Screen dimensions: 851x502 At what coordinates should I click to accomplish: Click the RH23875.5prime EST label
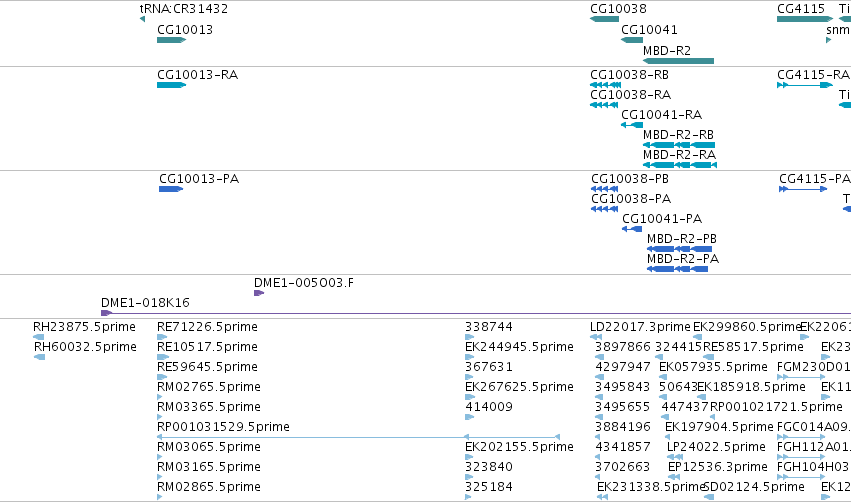click(84, 327)
